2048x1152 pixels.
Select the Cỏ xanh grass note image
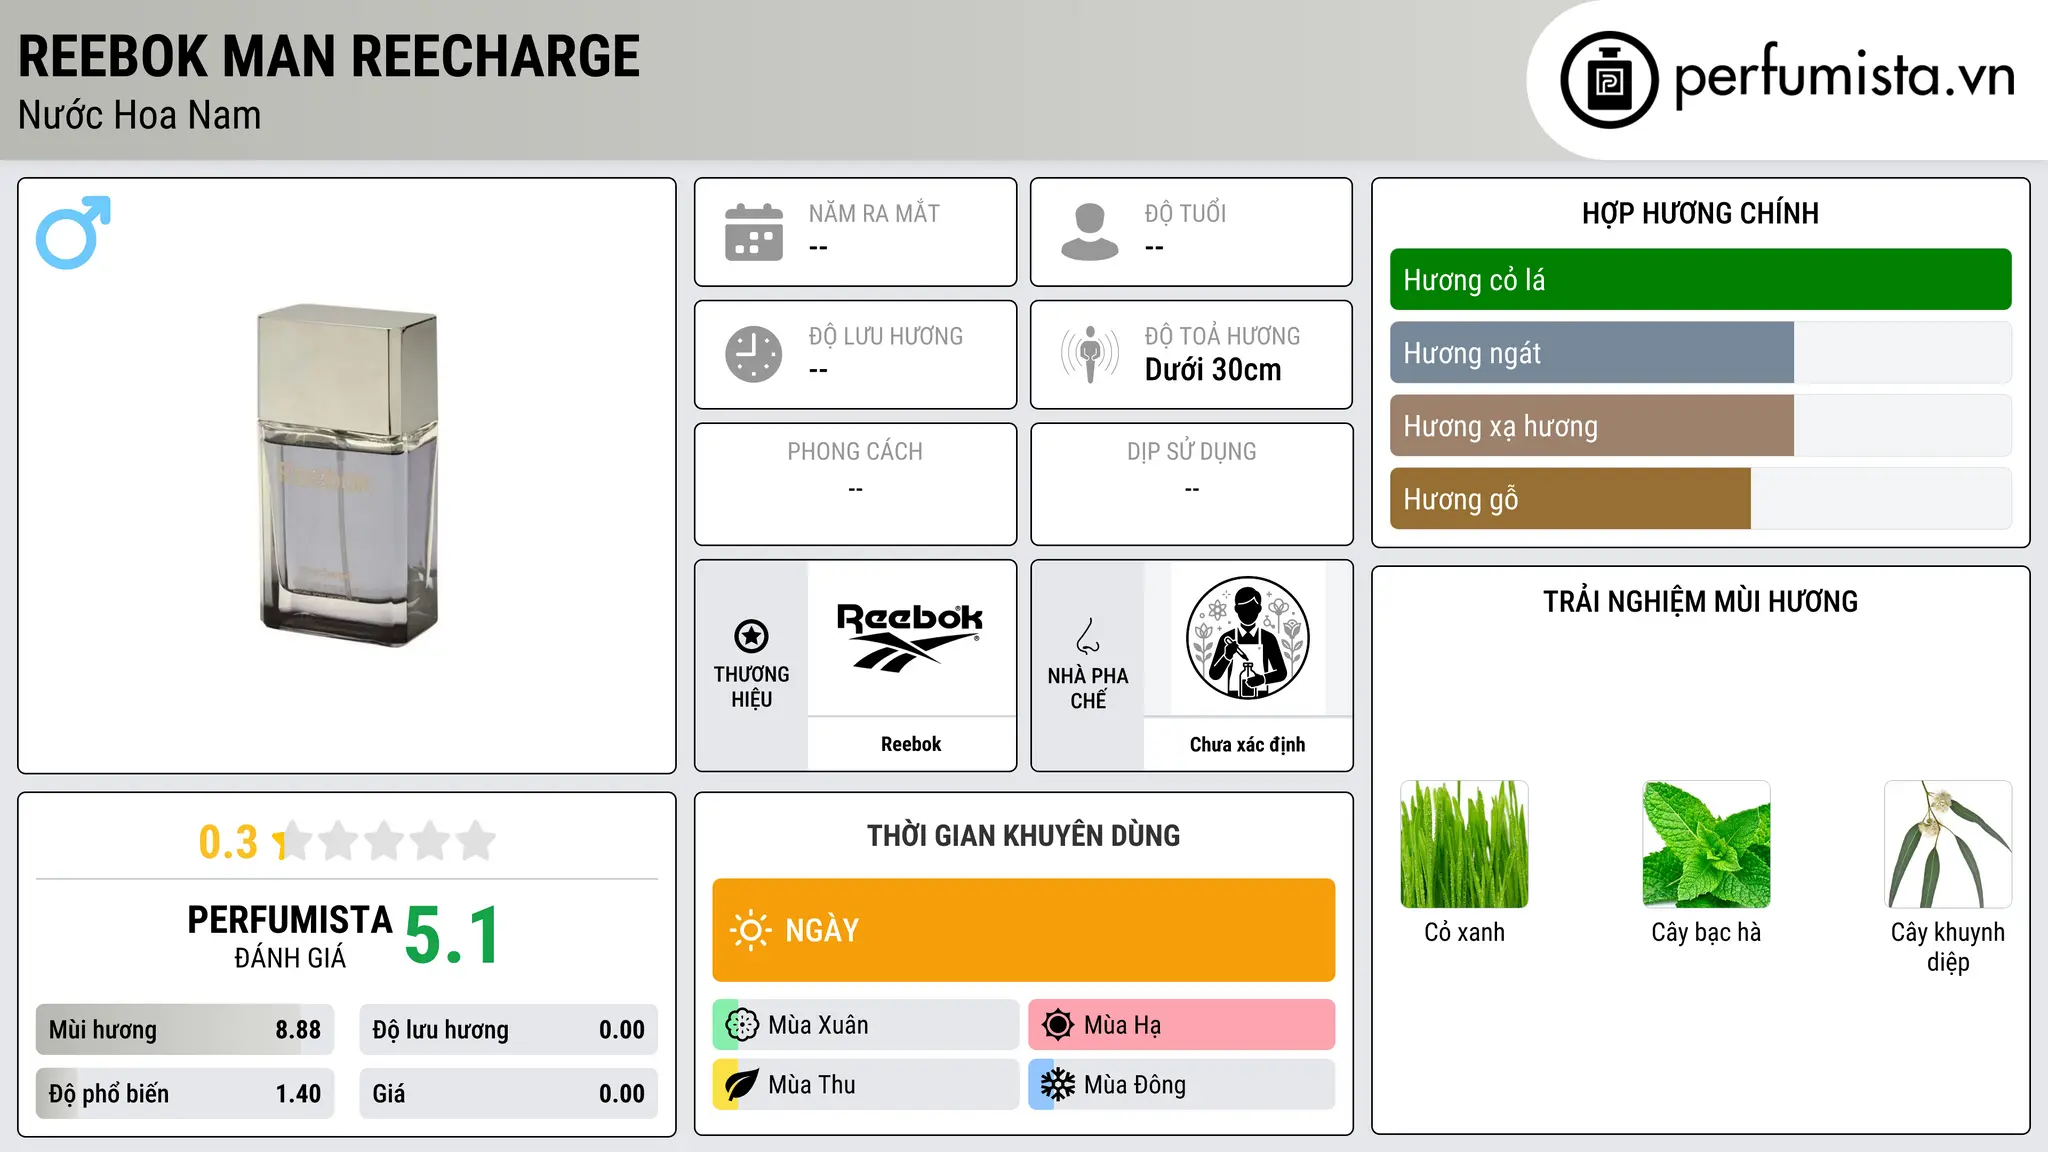pos(1464,844)
